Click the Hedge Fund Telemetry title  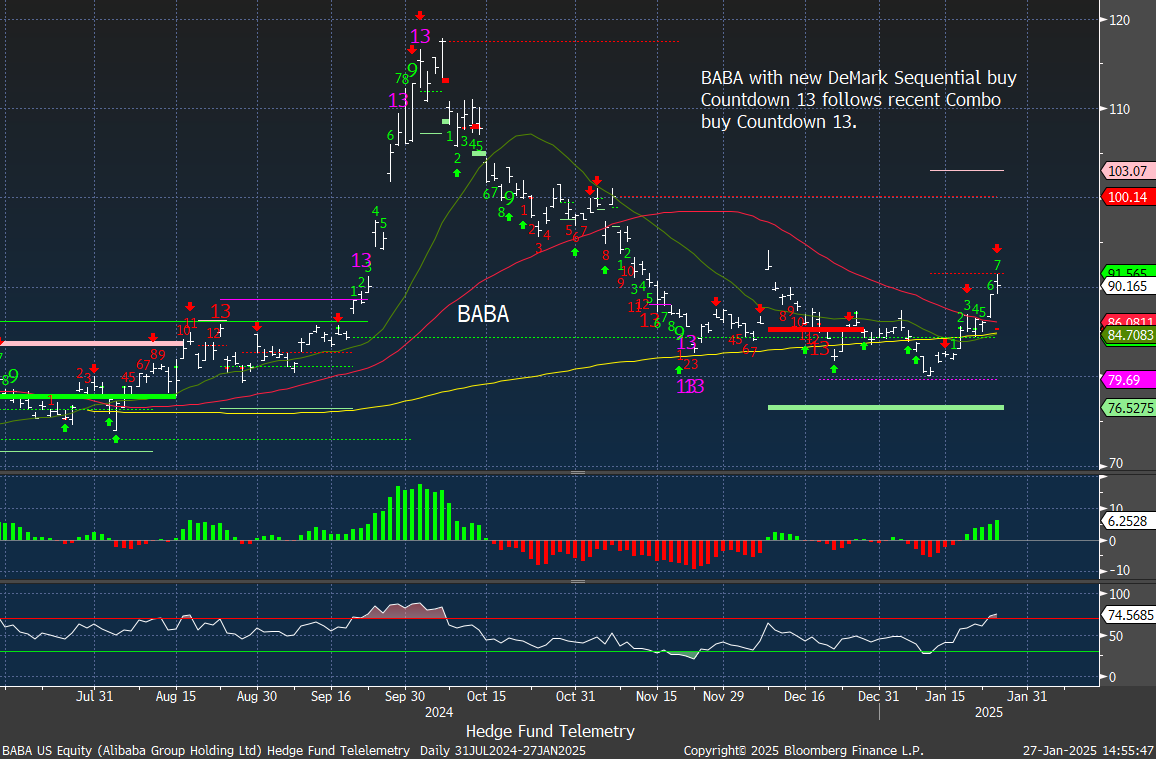pos(550,731)
